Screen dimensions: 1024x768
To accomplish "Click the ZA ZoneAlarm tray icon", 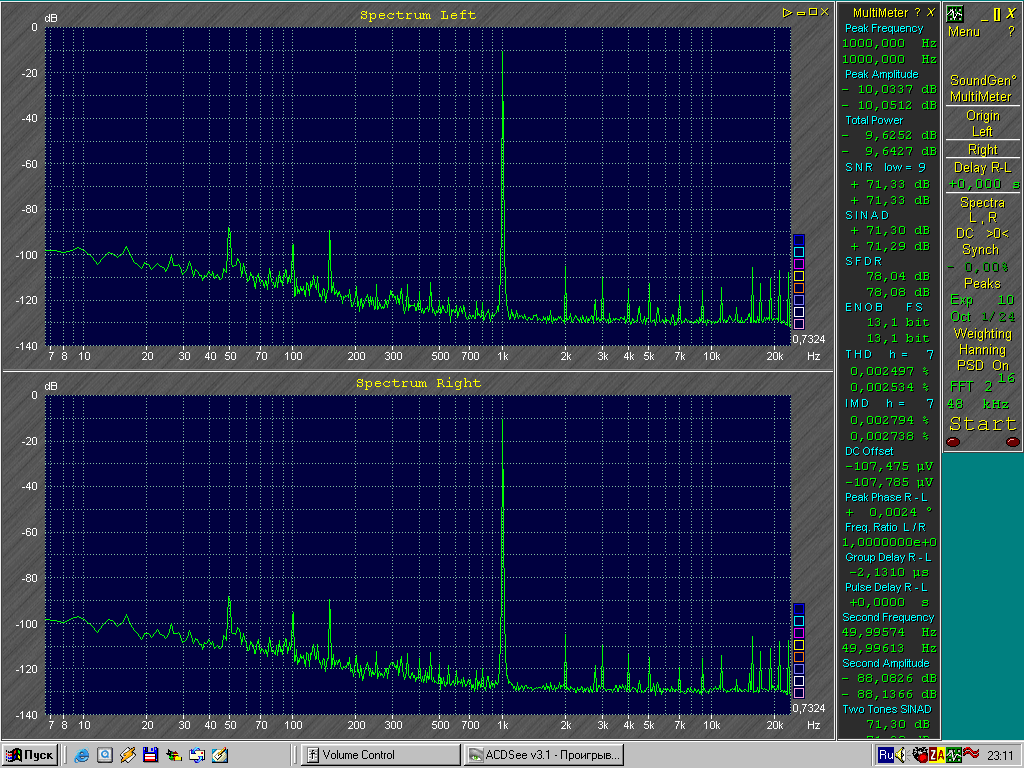I will 937,755.
